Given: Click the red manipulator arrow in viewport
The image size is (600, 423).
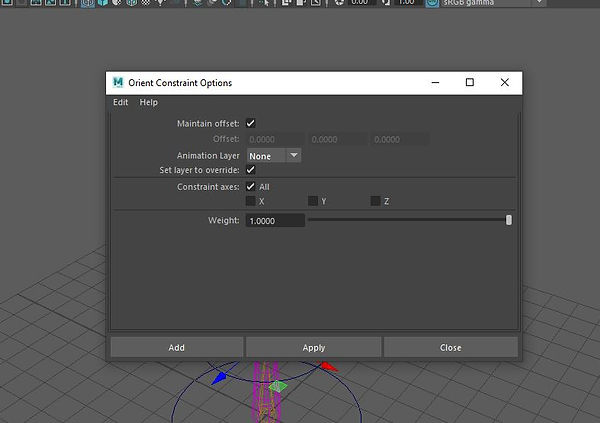Looking at the screenshot, I should click(x=329, y=366).
